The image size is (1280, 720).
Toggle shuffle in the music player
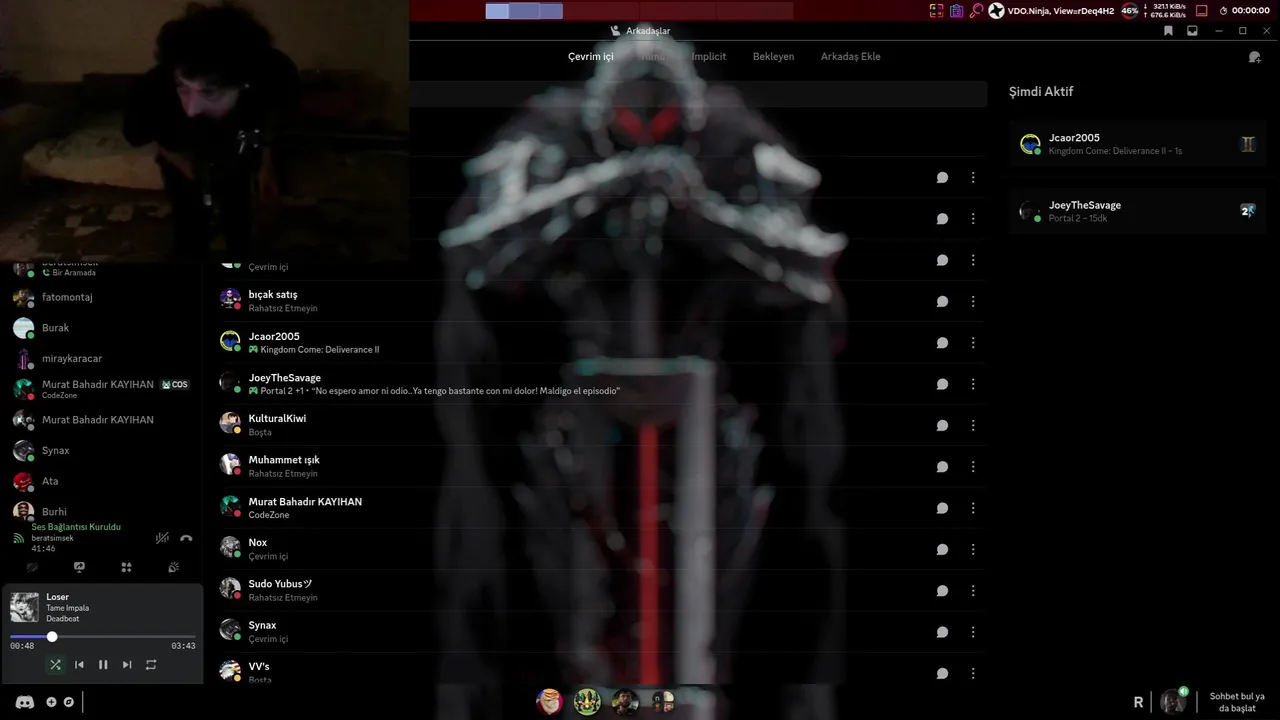[55, 665]
